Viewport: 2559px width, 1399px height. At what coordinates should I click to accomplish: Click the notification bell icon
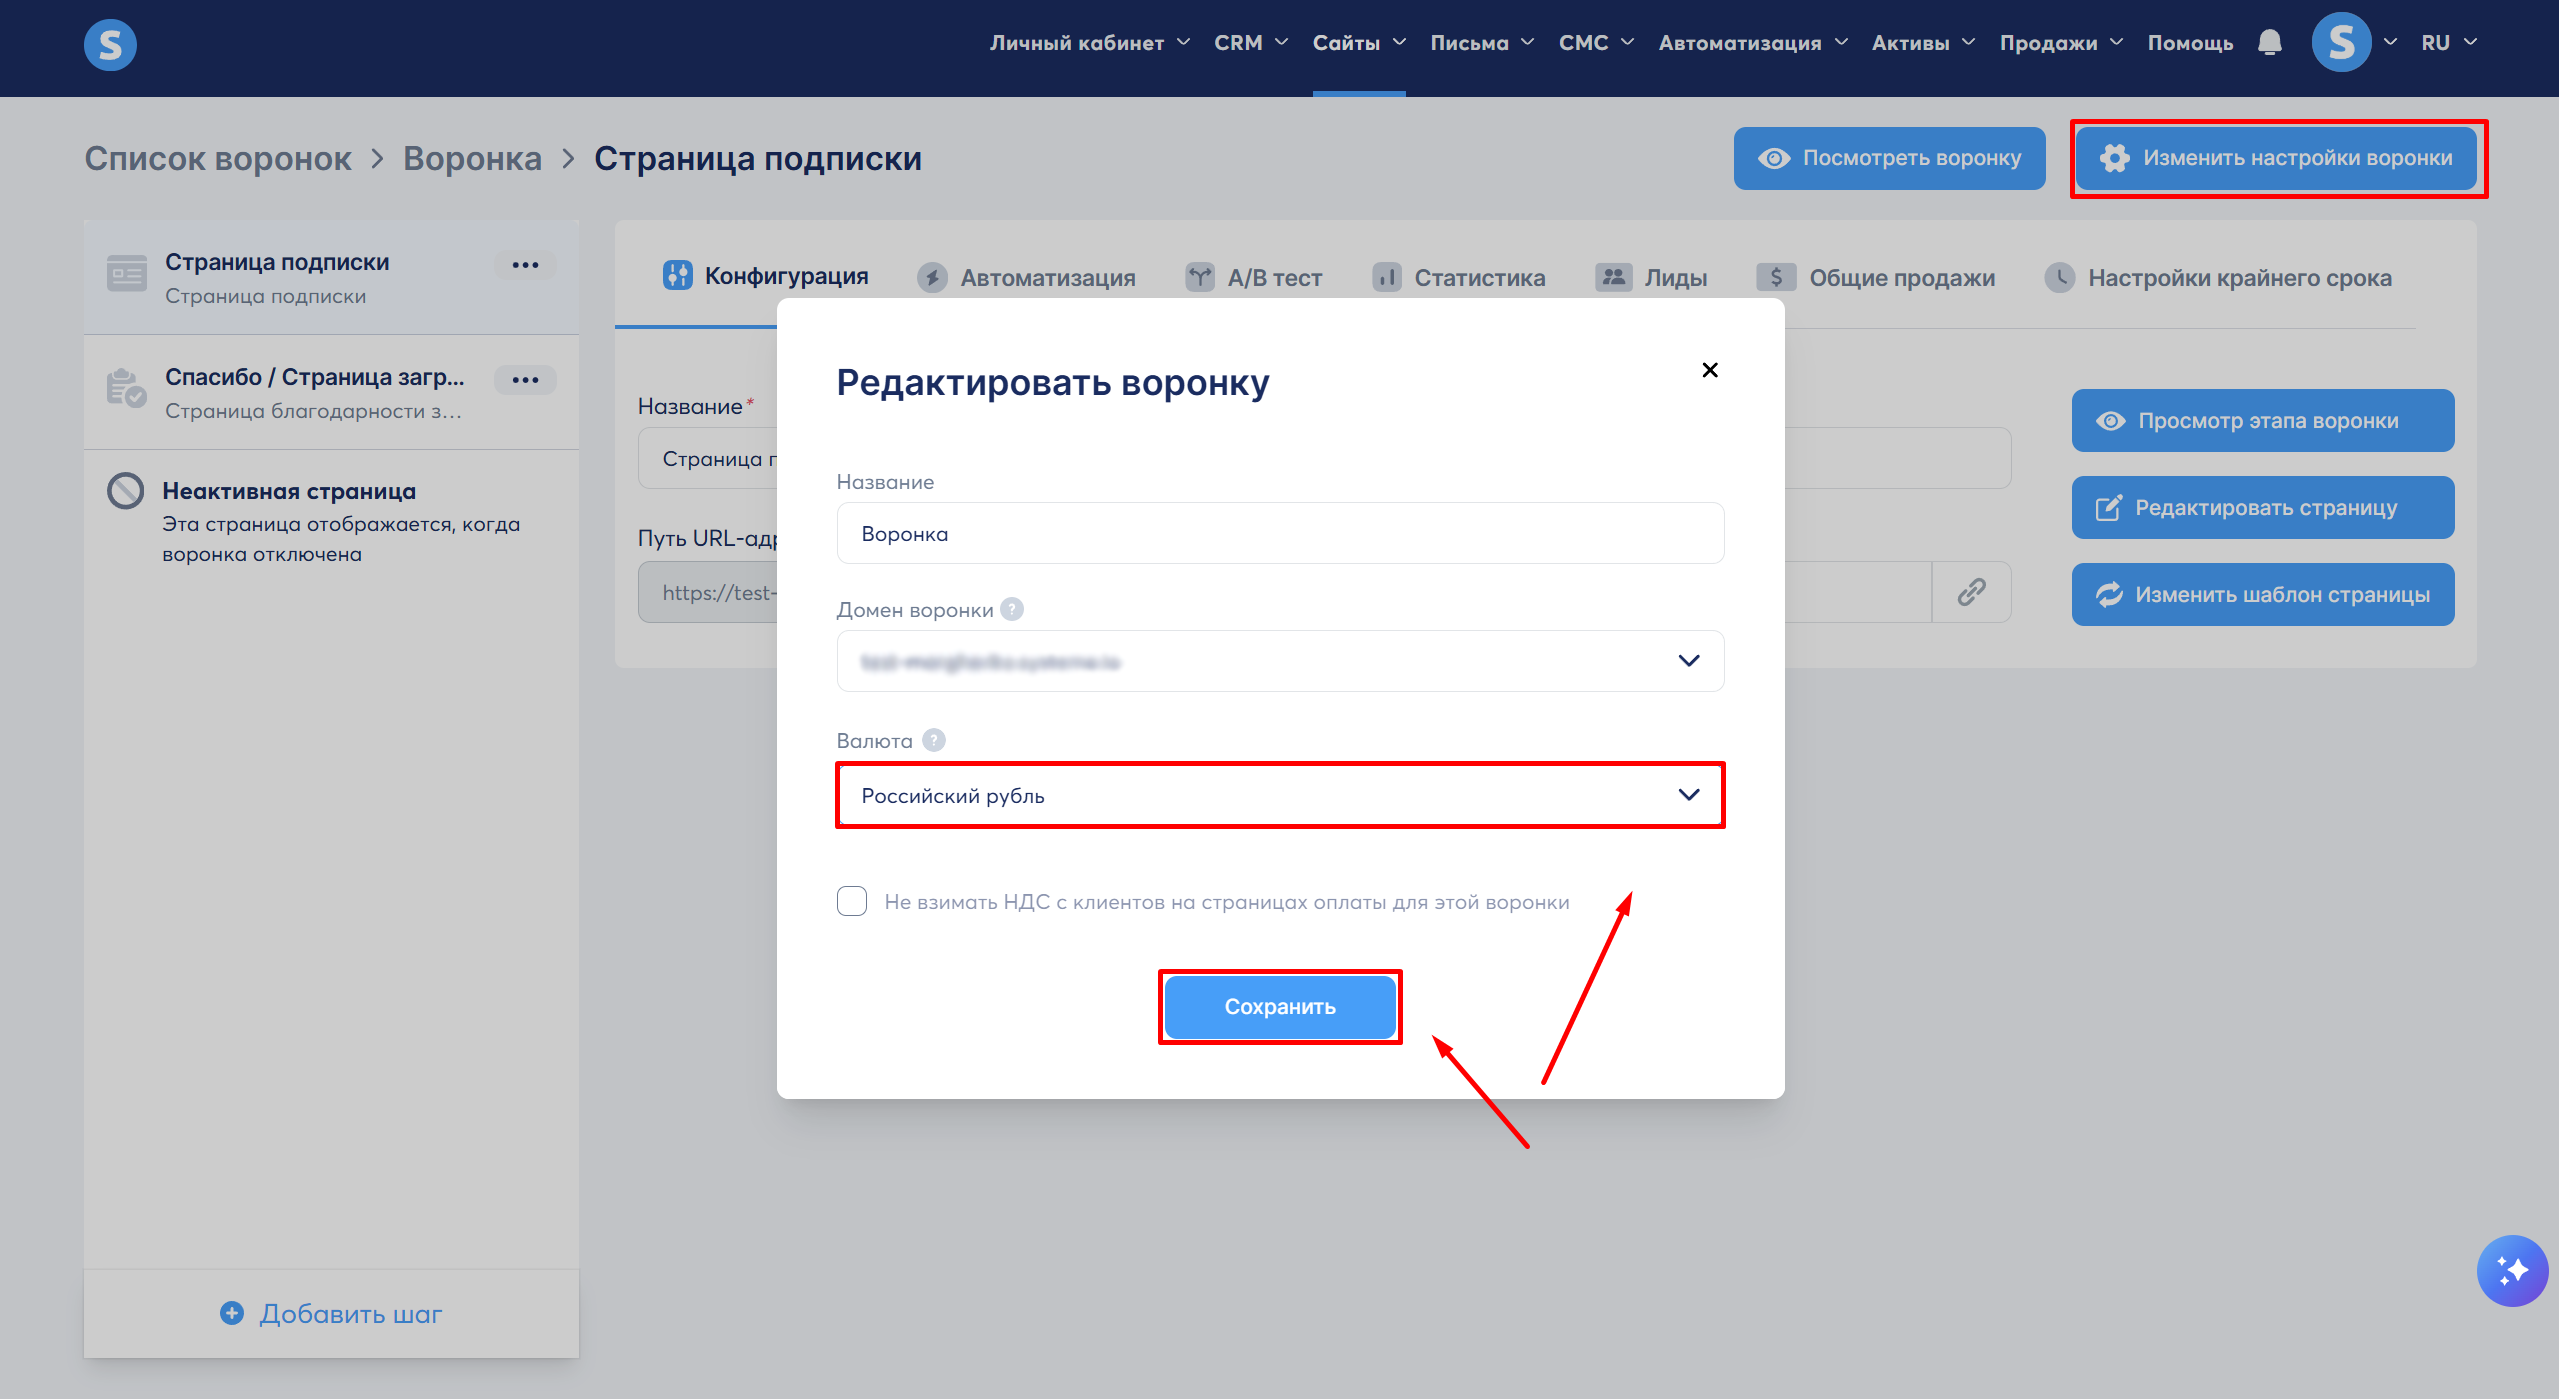2269,43
